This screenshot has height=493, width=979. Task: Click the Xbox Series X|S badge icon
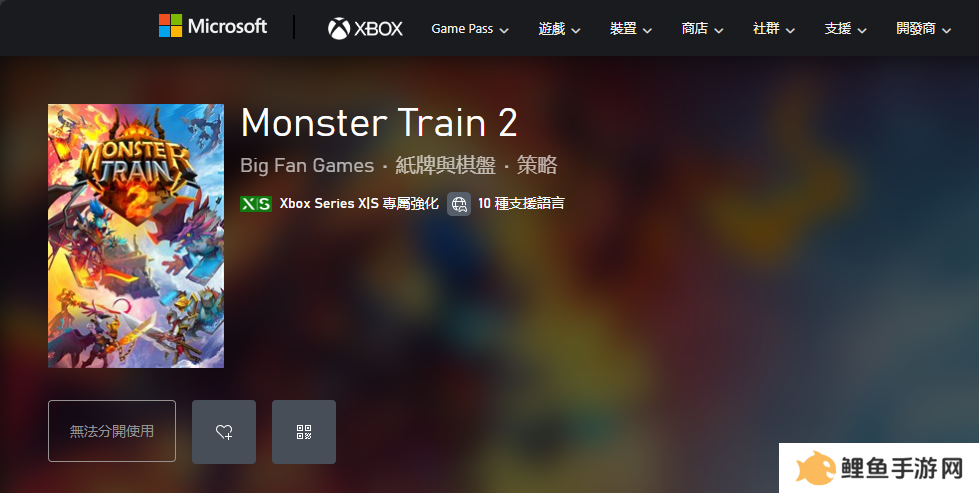[256, 204]
